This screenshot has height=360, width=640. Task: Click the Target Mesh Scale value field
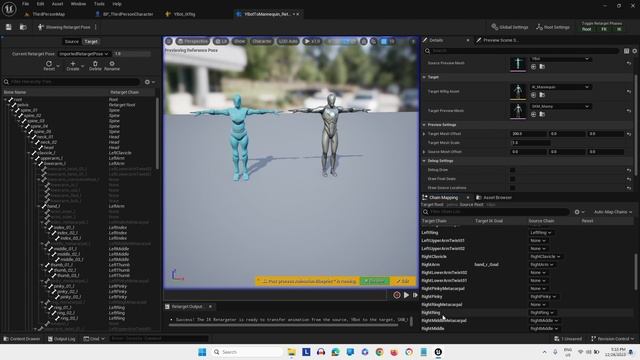(531, 143)
